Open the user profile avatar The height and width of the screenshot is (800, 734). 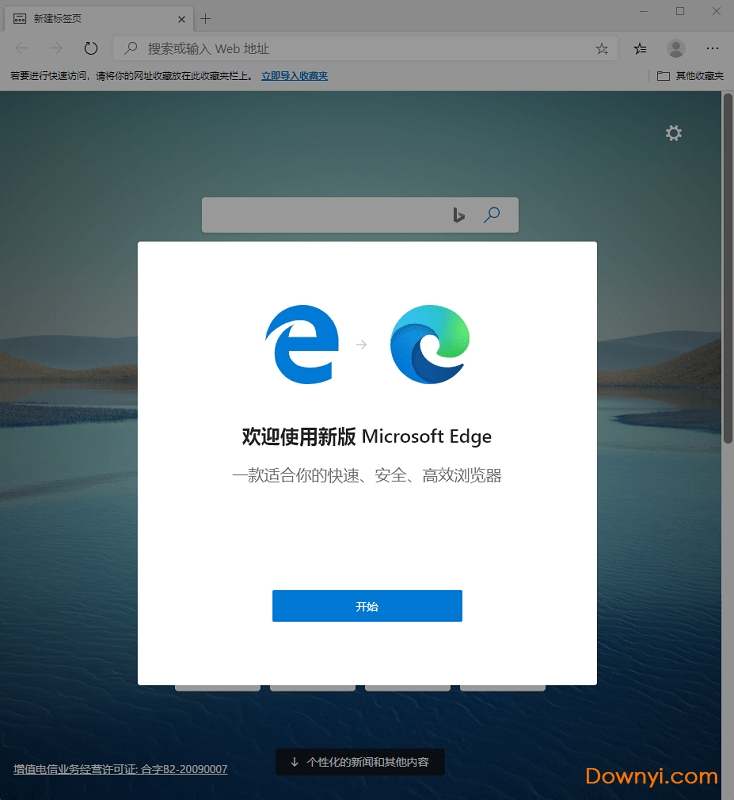[676, 48]
